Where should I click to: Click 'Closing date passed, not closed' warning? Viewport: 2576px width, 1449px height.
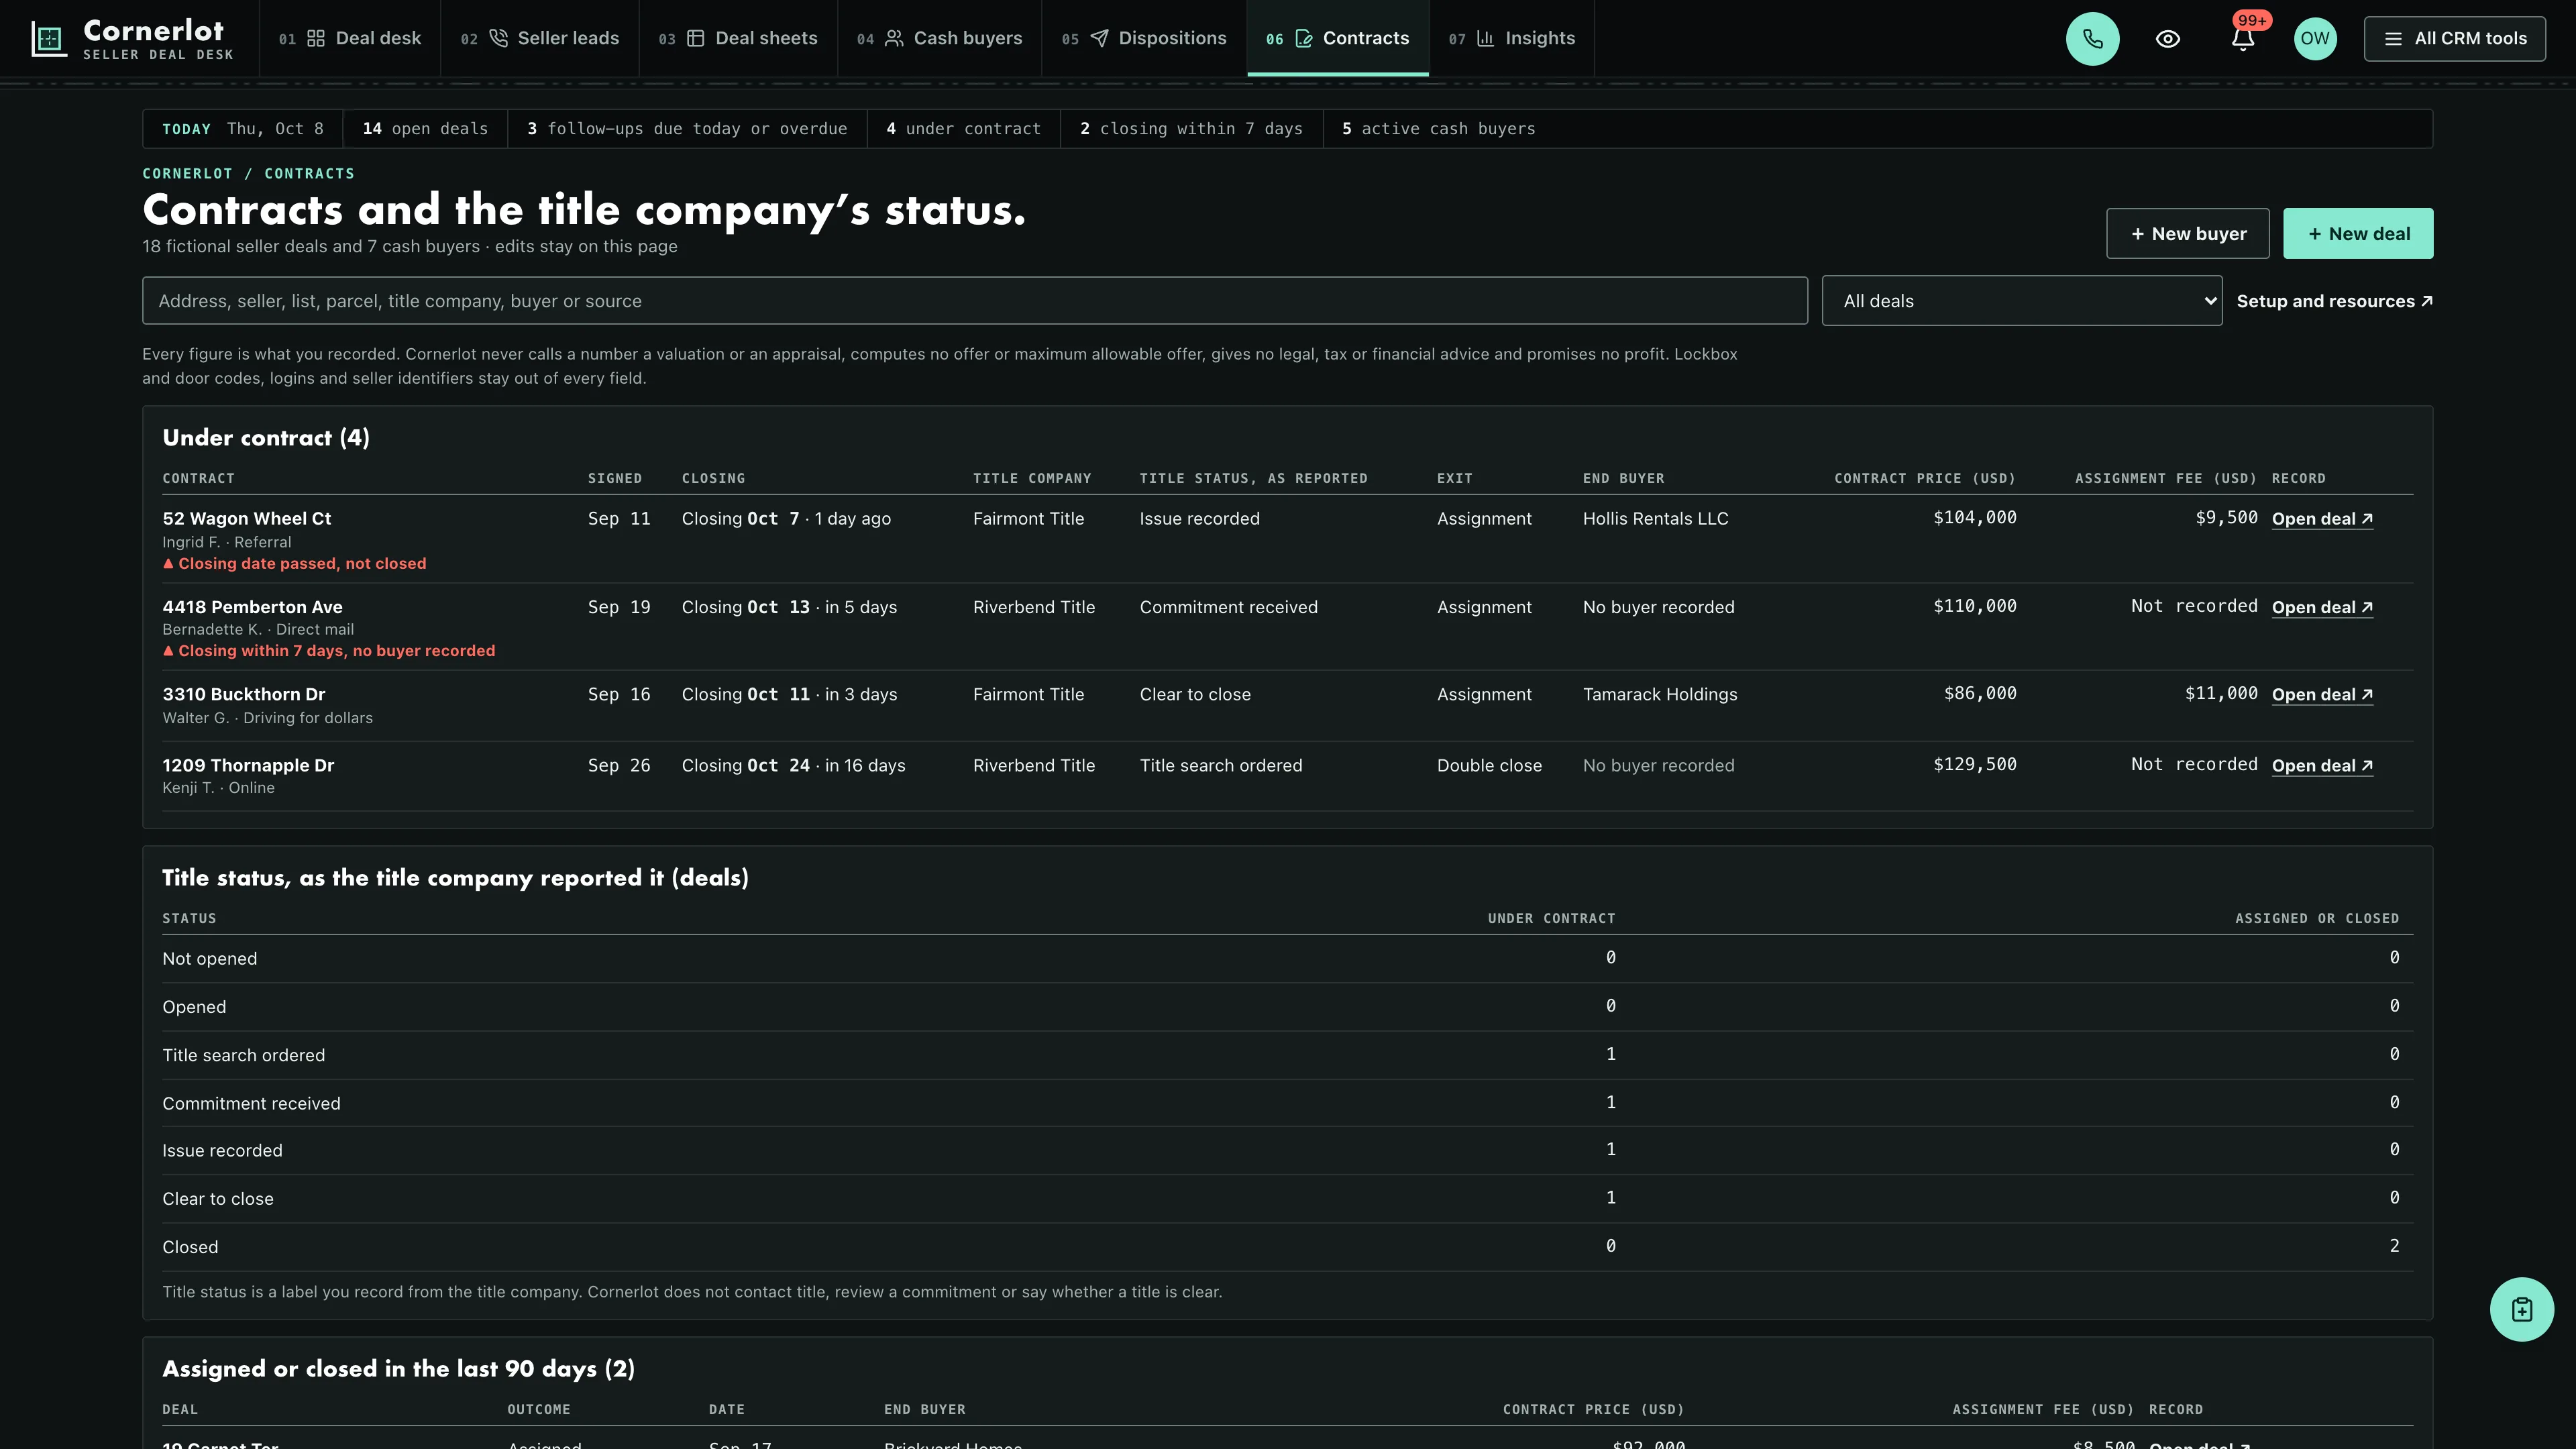click(294, 564)
